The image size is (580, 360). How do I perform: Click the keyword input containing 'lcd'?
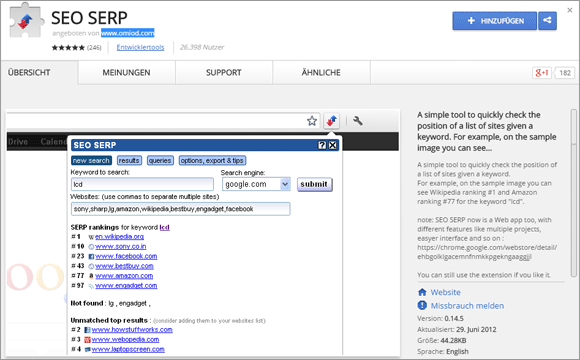(142, 184)
